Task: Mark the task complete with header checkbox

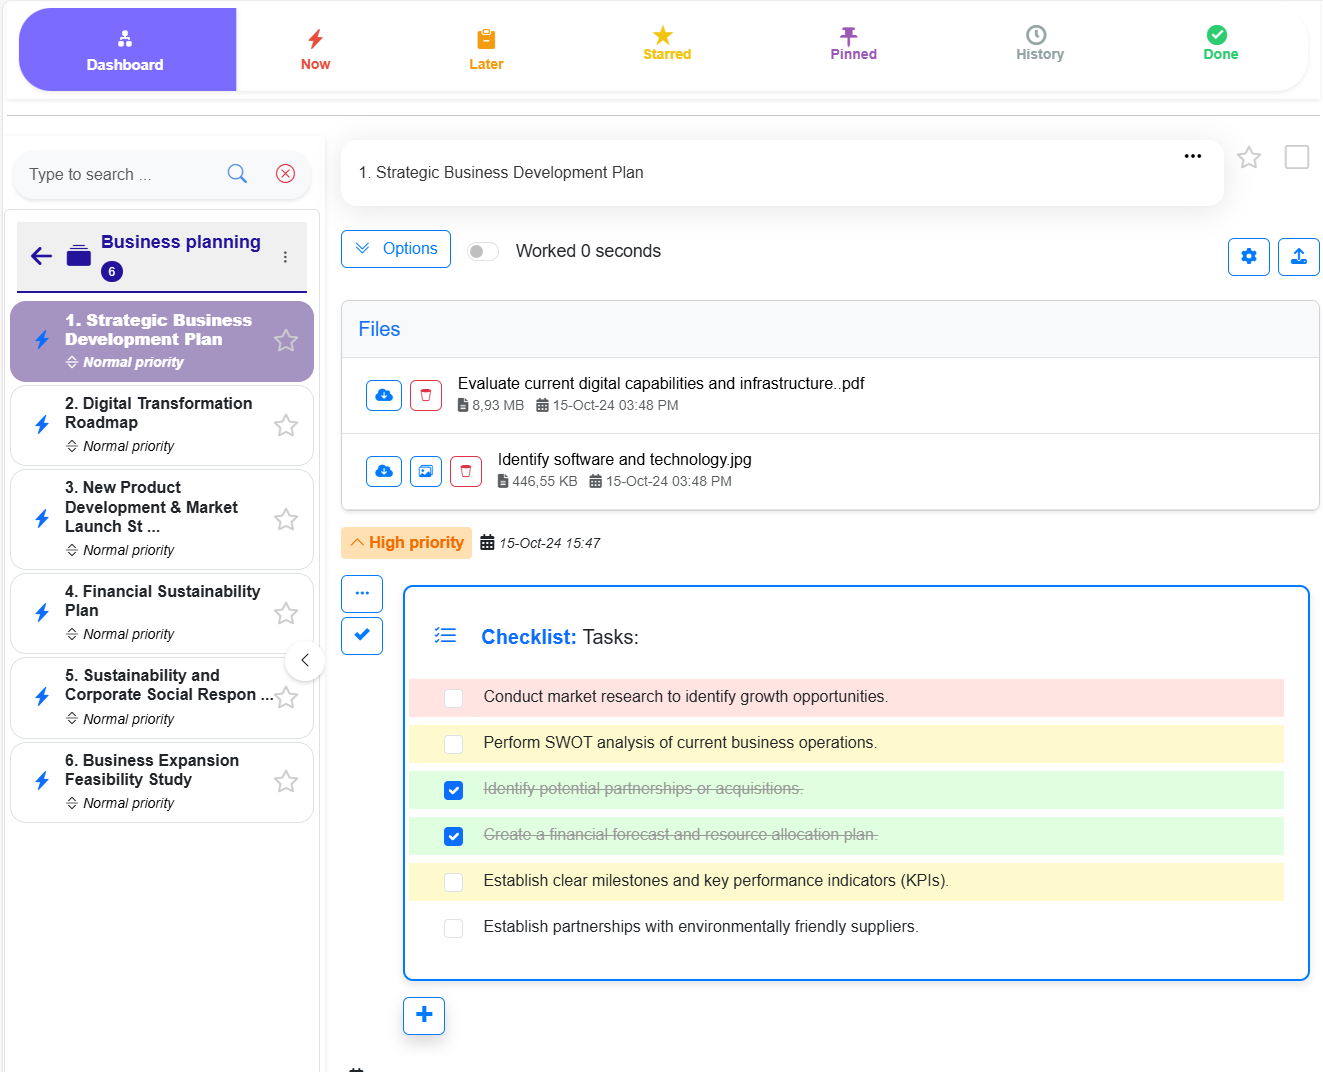Action: [x=1296, y=157]
